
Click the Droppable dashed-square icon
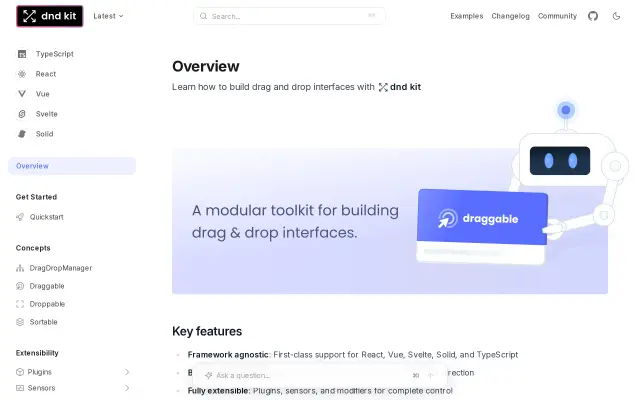pos(20,304)
